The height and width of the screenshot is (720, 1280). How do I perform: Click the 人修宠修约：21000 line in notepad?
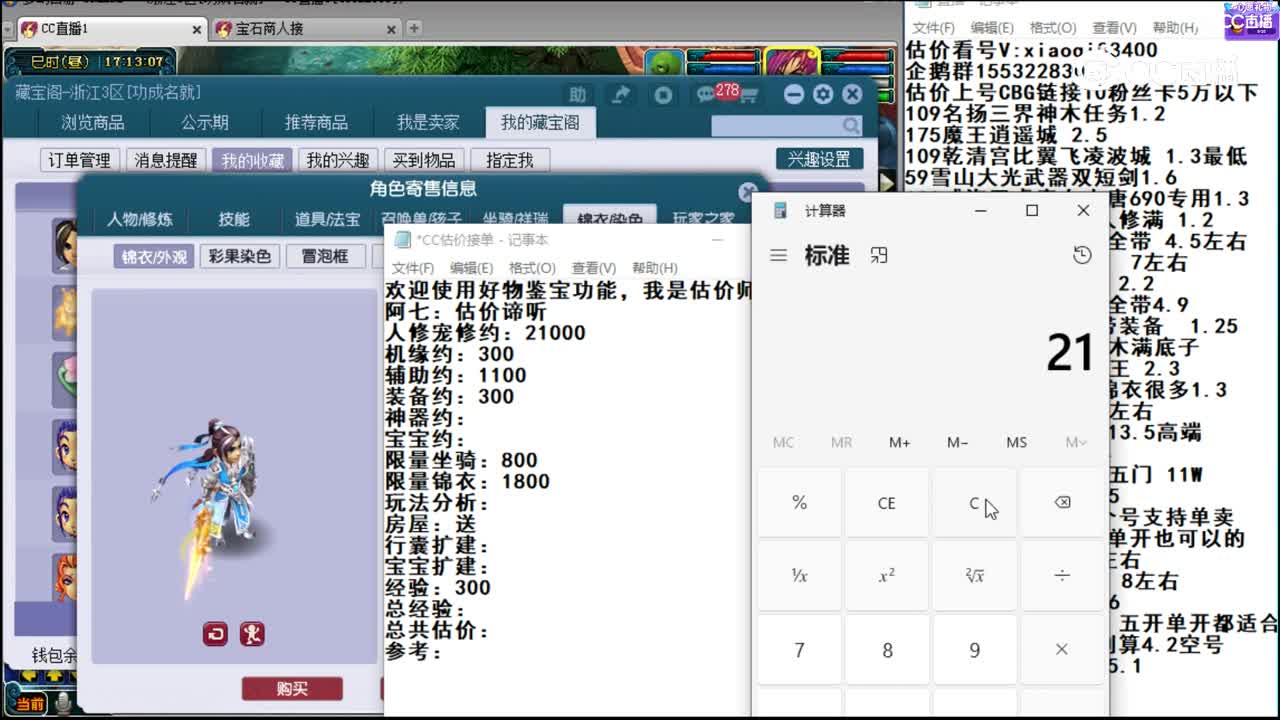(486, 333)
